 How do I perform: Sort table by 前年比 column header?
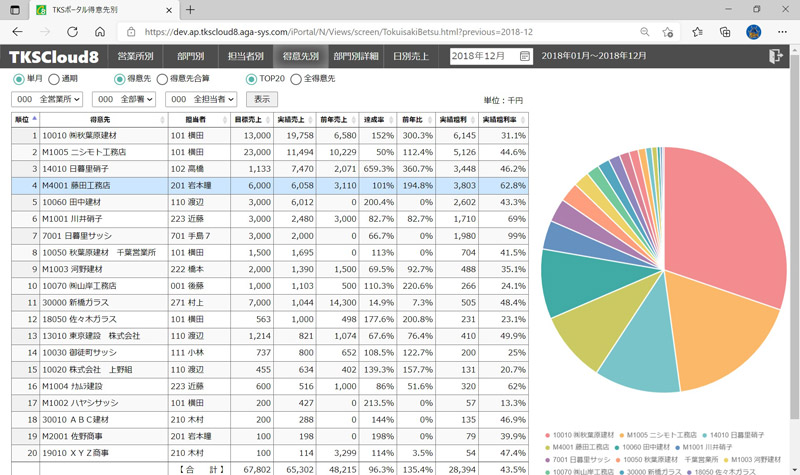tap(416, 119)
